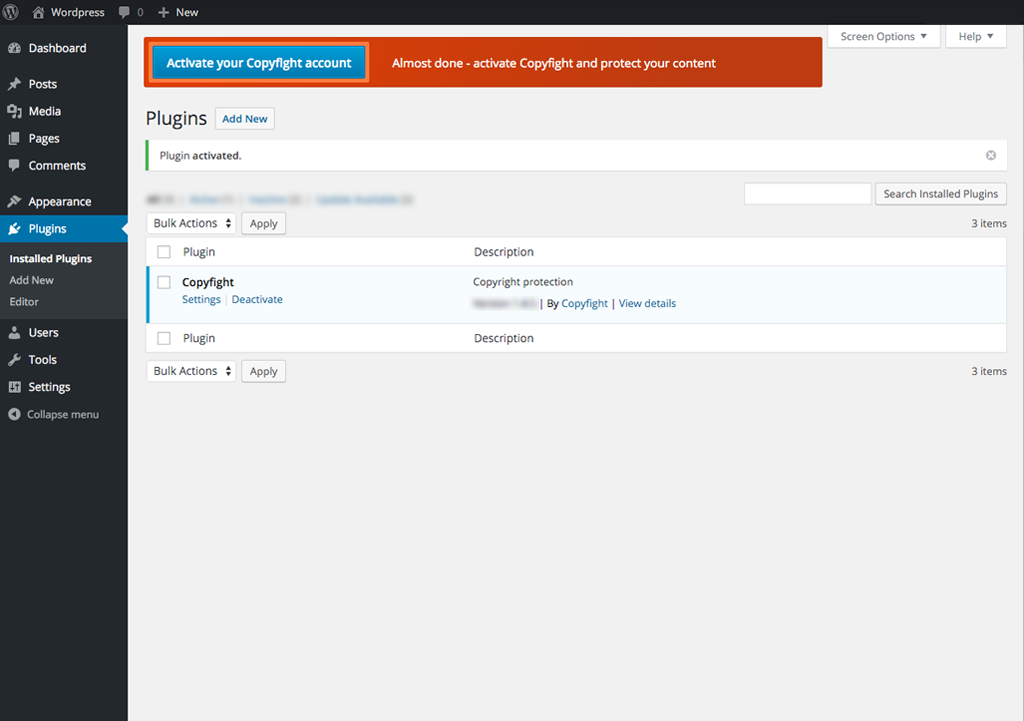
Task: Open the Copyfight author link
Action: (584, 303)
